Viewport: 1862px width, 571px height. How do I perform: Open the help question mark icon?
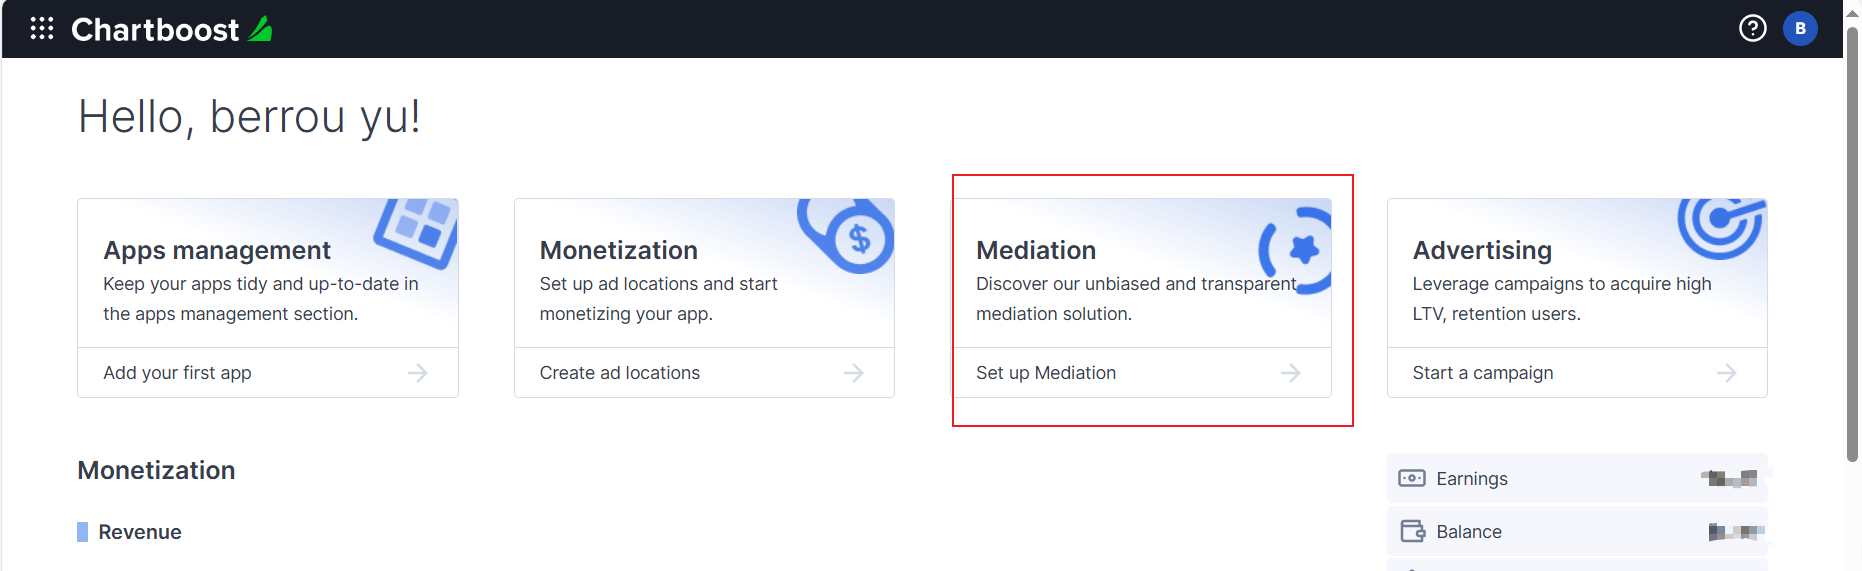[x=1752, y=28]
